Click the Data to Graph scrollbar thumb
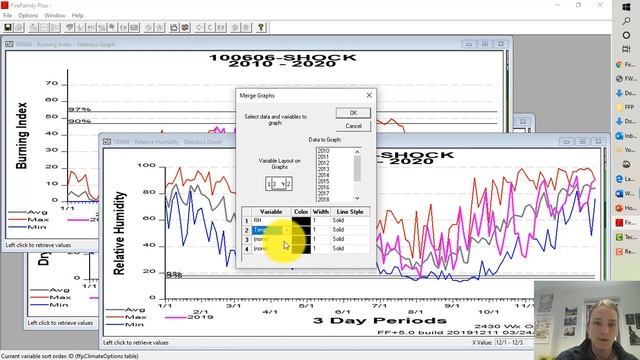This screenshot has height=360, width=640. click(x=357, y=169)
